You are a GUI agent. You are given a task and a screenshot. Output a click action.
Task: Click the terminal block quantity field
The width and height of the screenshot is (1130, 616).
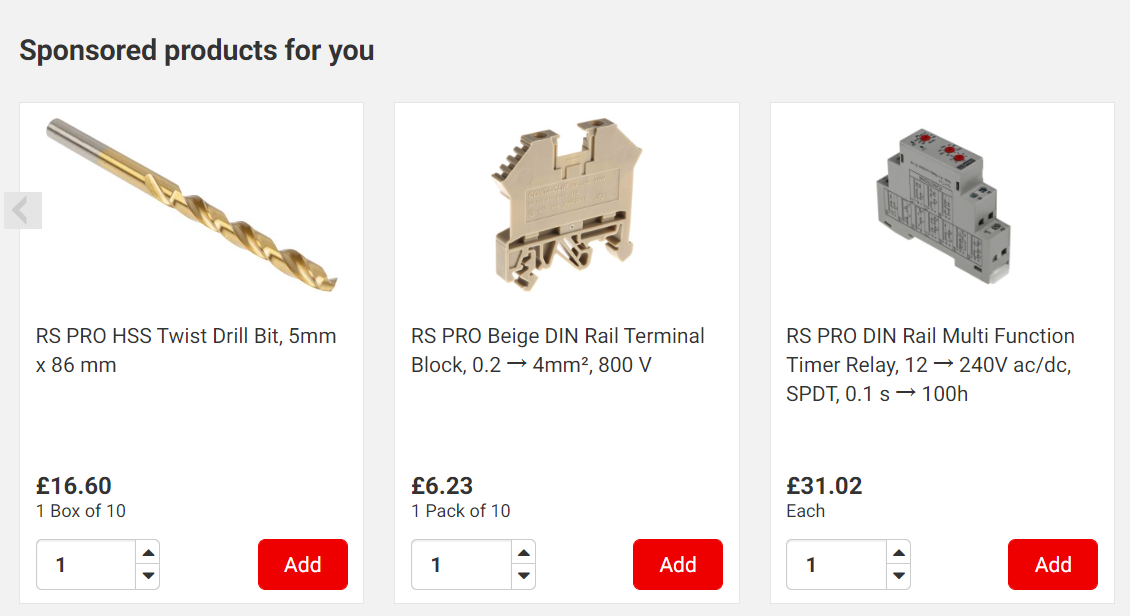(x=460, y=565)
